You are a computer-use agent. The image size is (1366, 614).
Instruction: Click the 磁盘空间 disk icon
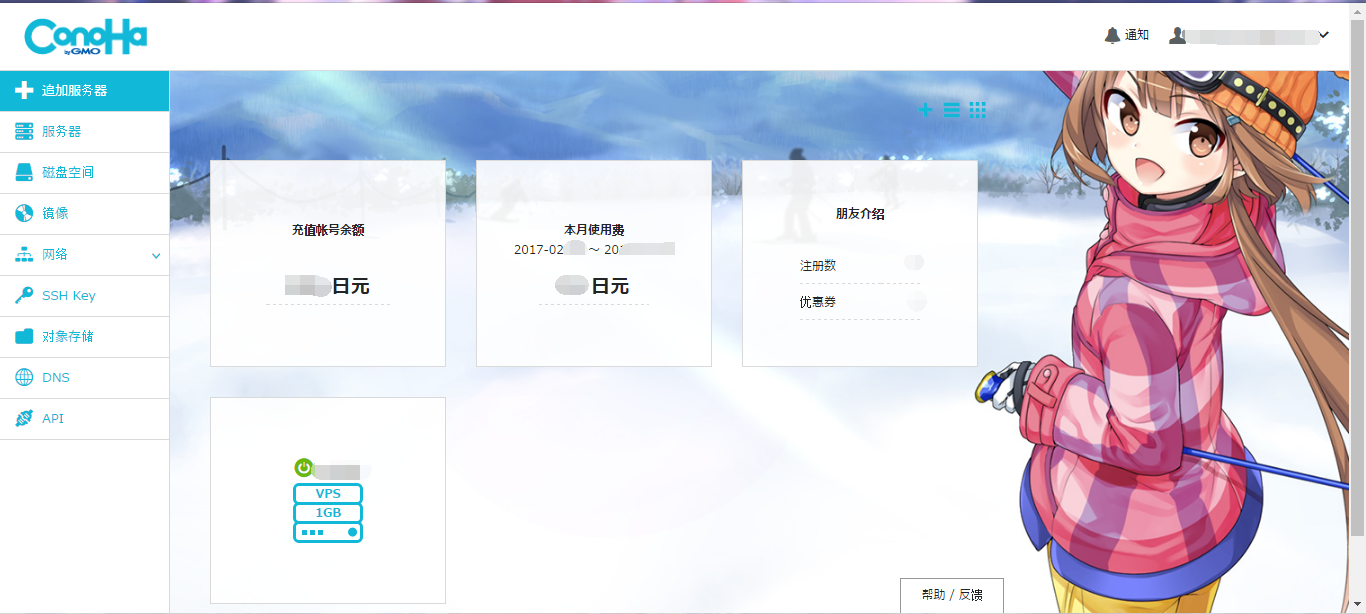tap(24, 172)
